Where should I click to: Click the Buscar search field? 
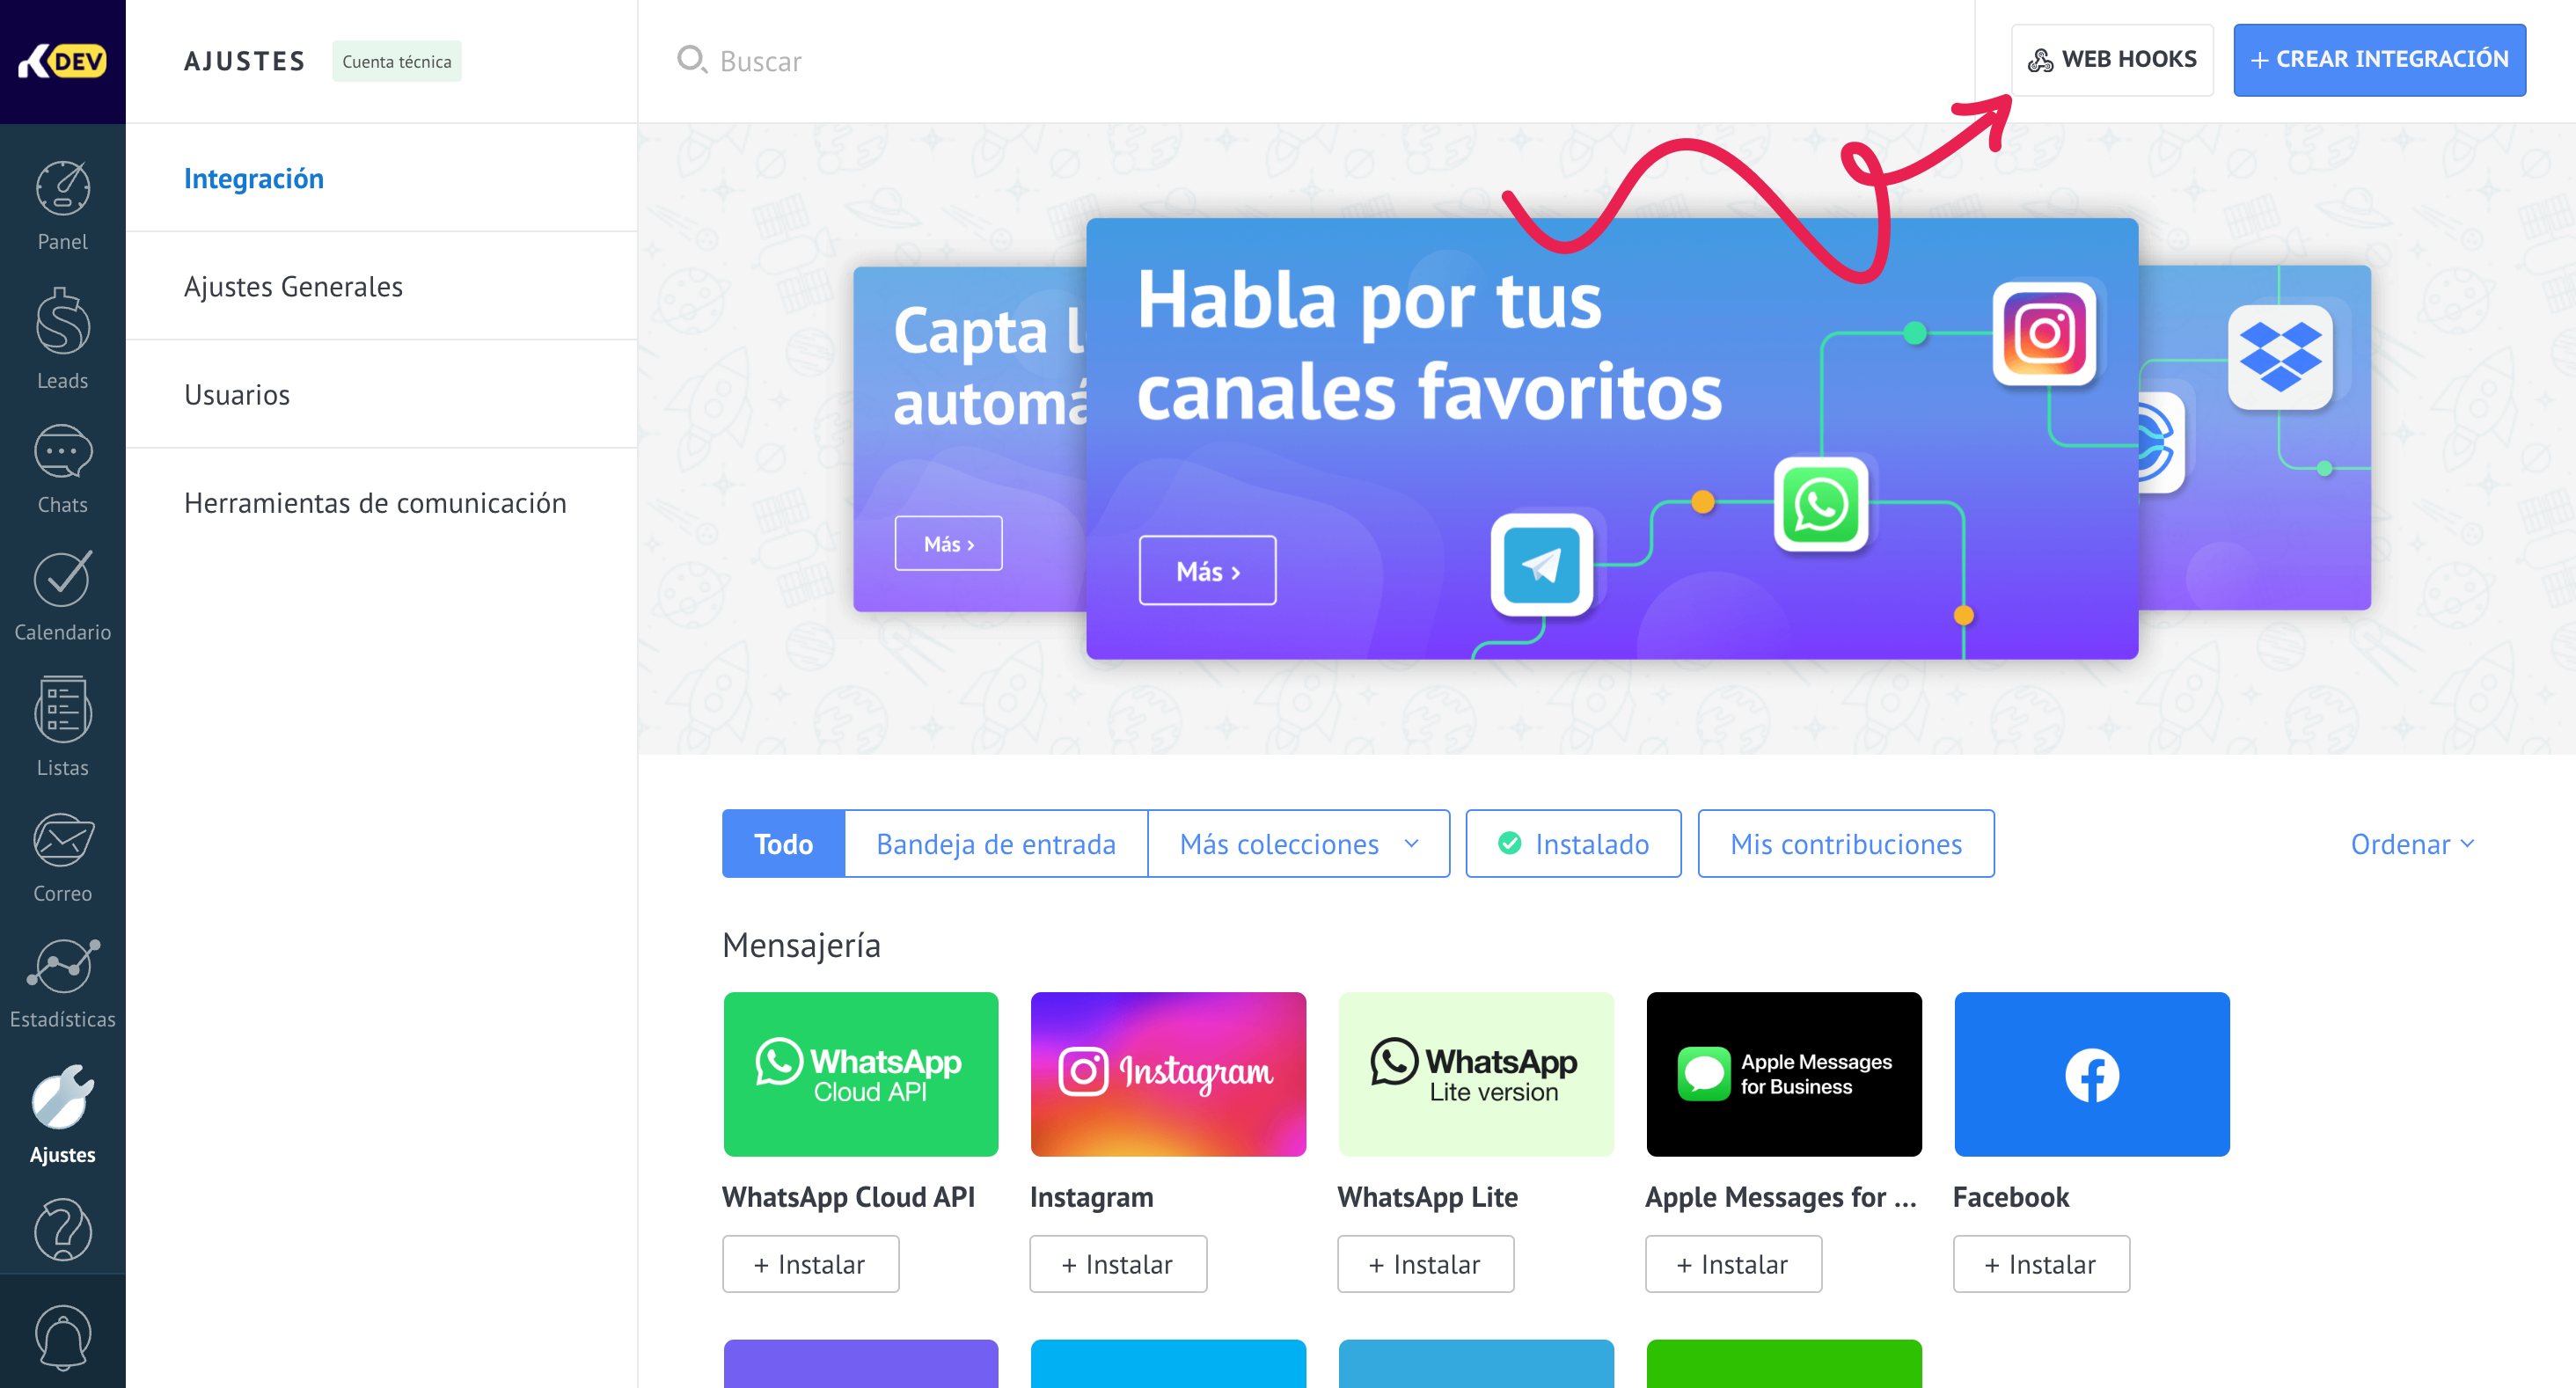(x=1300, y=61)
